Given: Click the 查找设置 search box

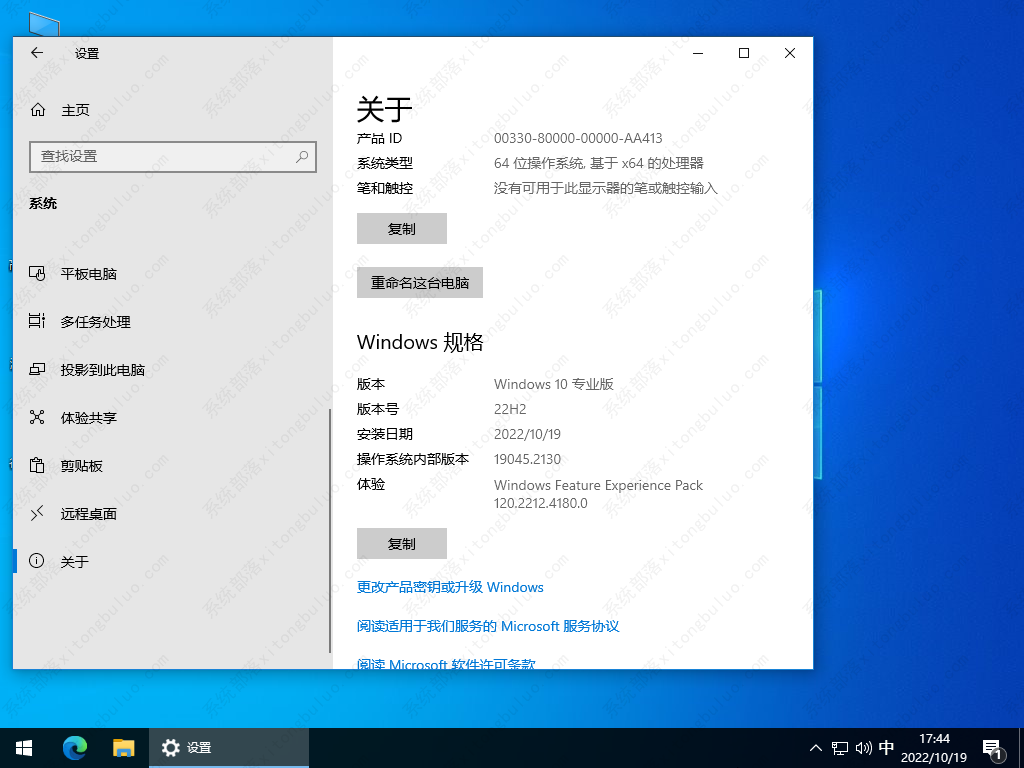Looking at the screenshot, I should tap(172, 157).
